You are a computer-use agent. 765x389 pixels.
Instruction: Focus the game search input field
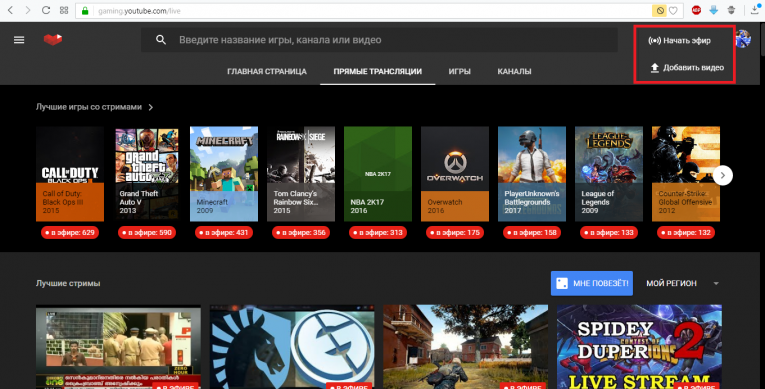pyautogui.click(x=395, y=40)
